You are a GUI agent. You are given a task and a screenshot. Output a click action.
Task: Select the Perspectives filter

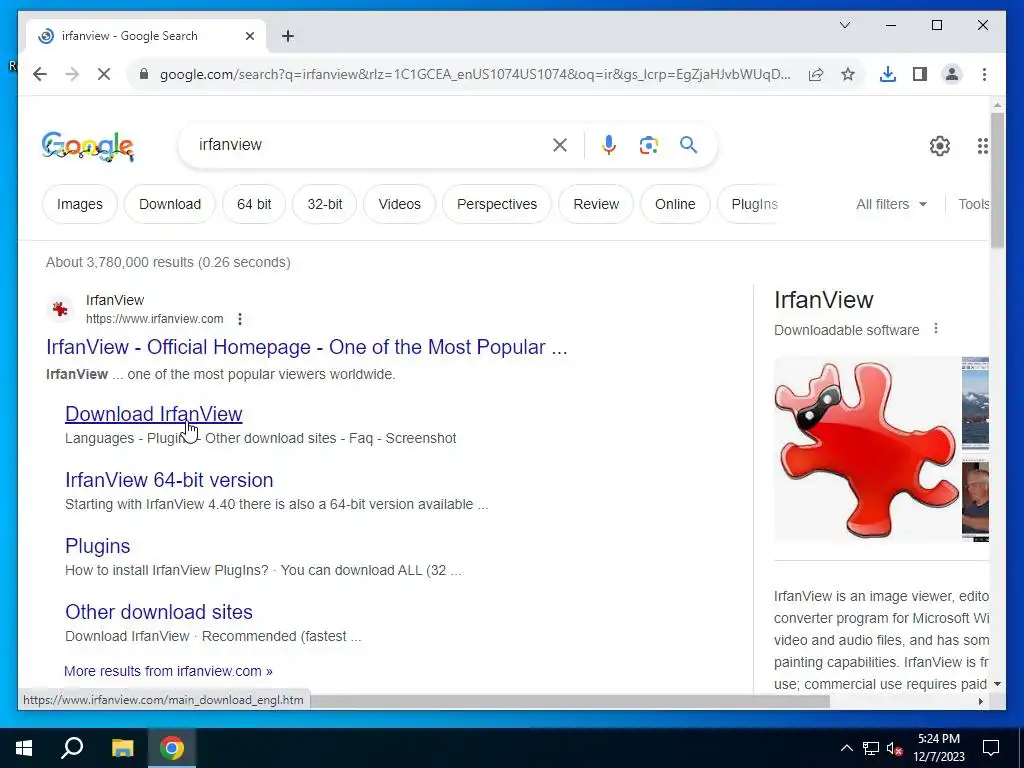[497, 204]
